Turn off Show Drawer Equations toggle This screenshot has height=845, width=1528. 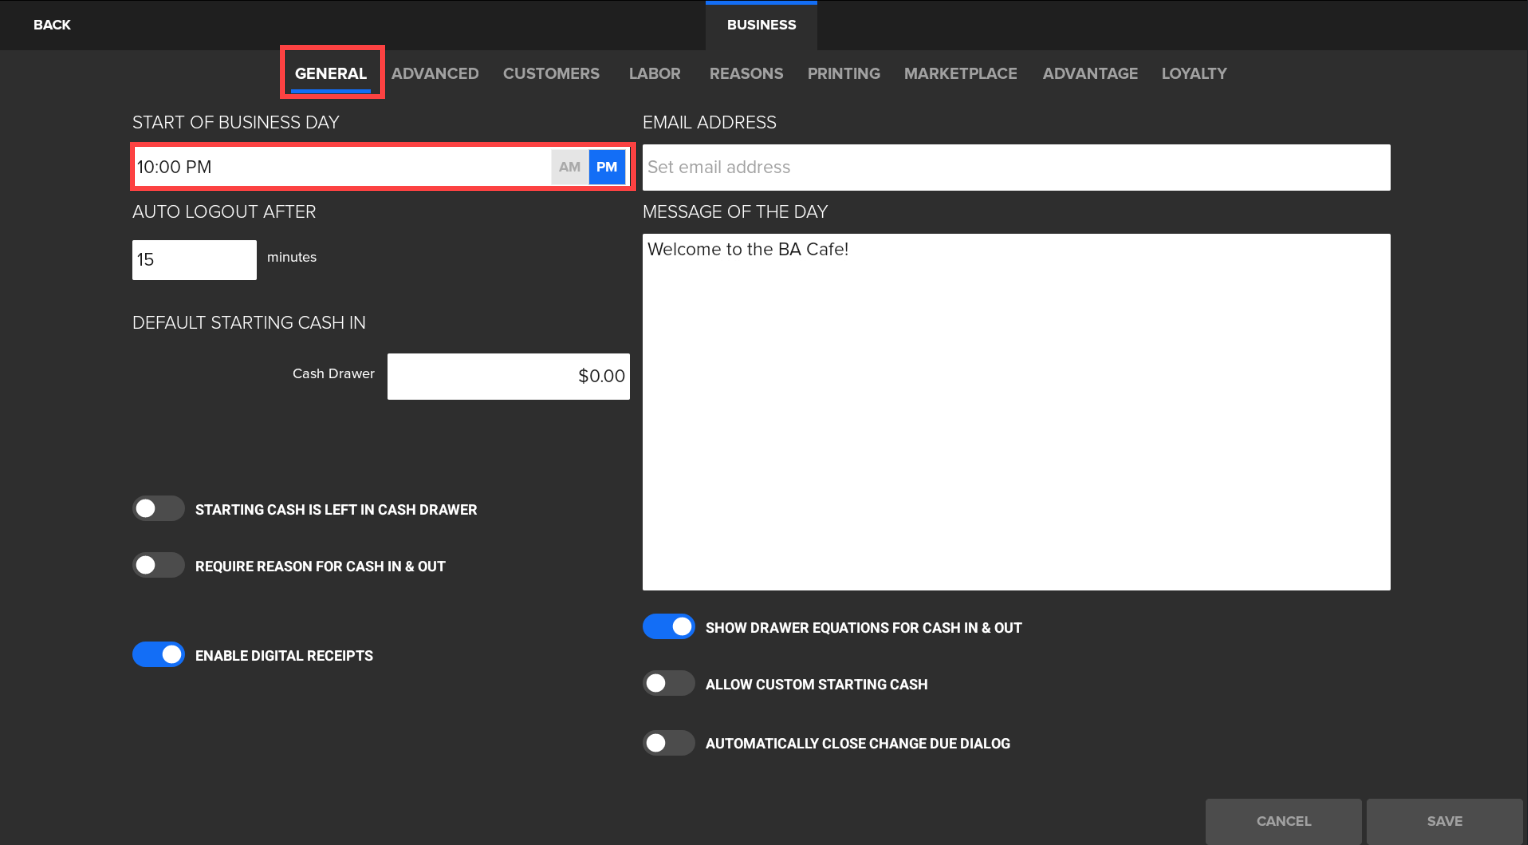click(668, 627)
